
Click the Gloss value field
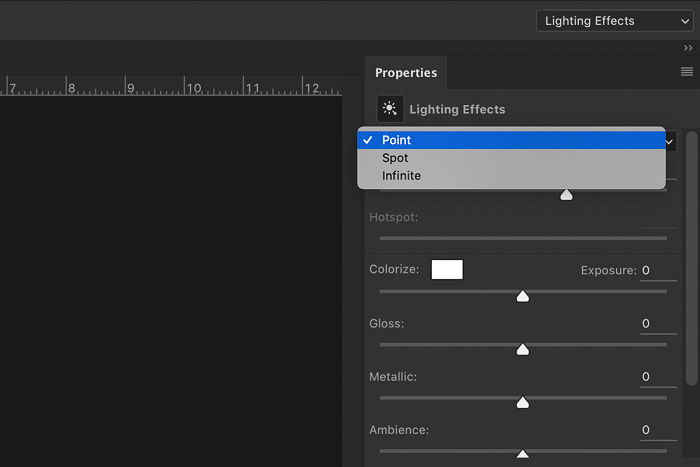pyautogui.click(x=658, y=324)
